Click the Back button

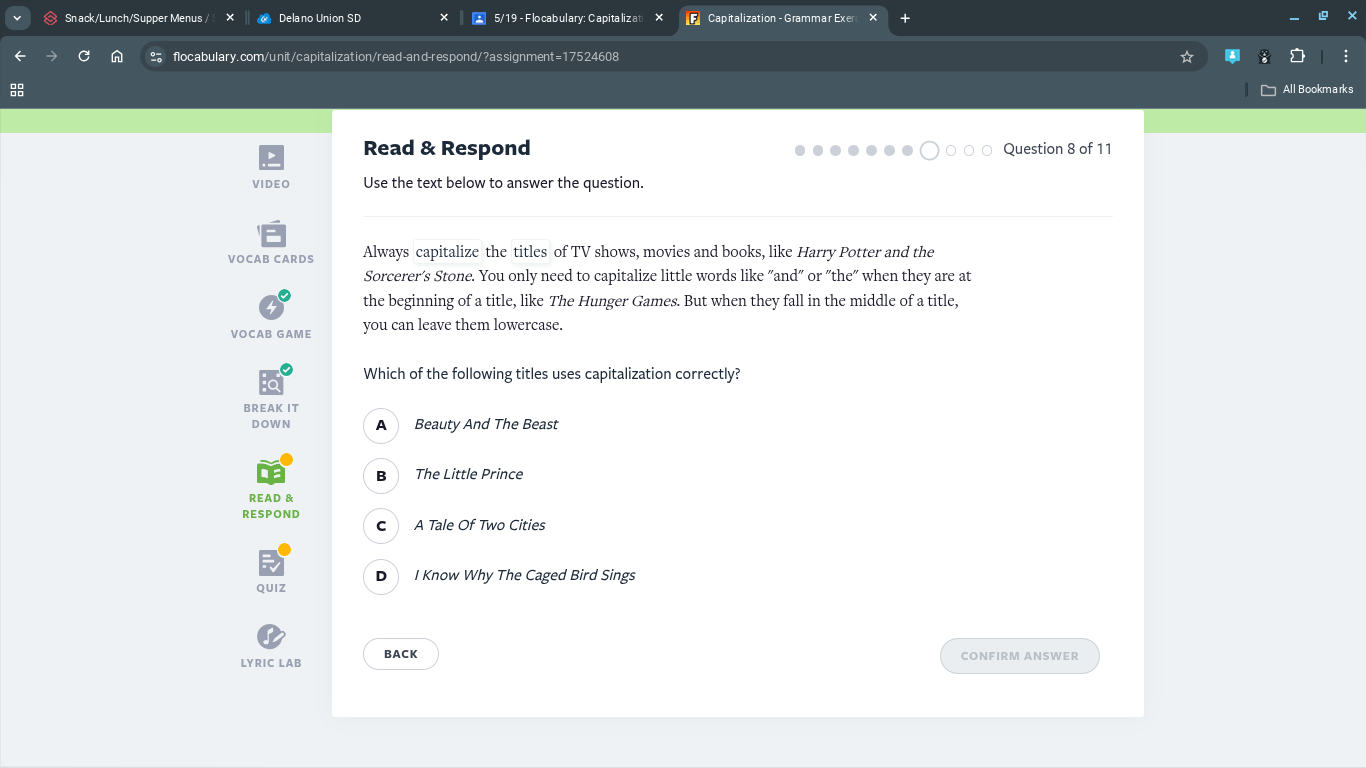(x=401, y=654)
